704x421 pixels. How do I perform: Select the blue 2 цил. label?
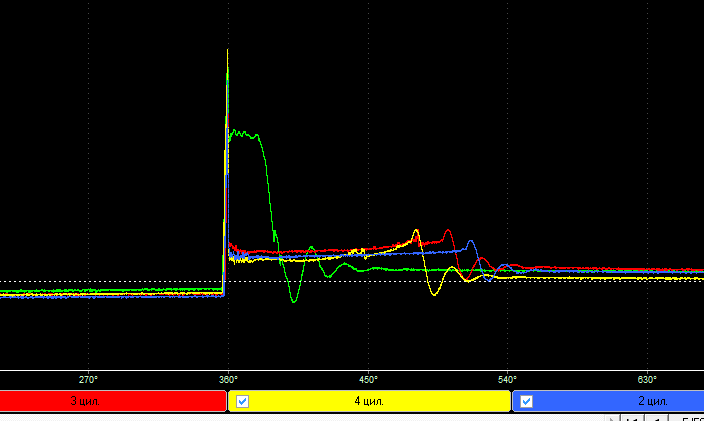(x=653, y=401)
